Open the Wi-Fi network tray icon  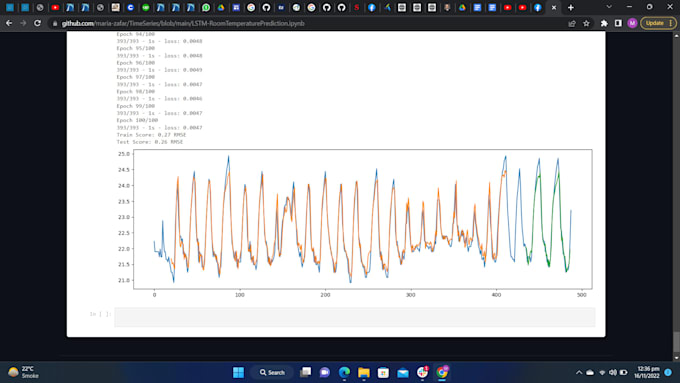tap(602, 372)
